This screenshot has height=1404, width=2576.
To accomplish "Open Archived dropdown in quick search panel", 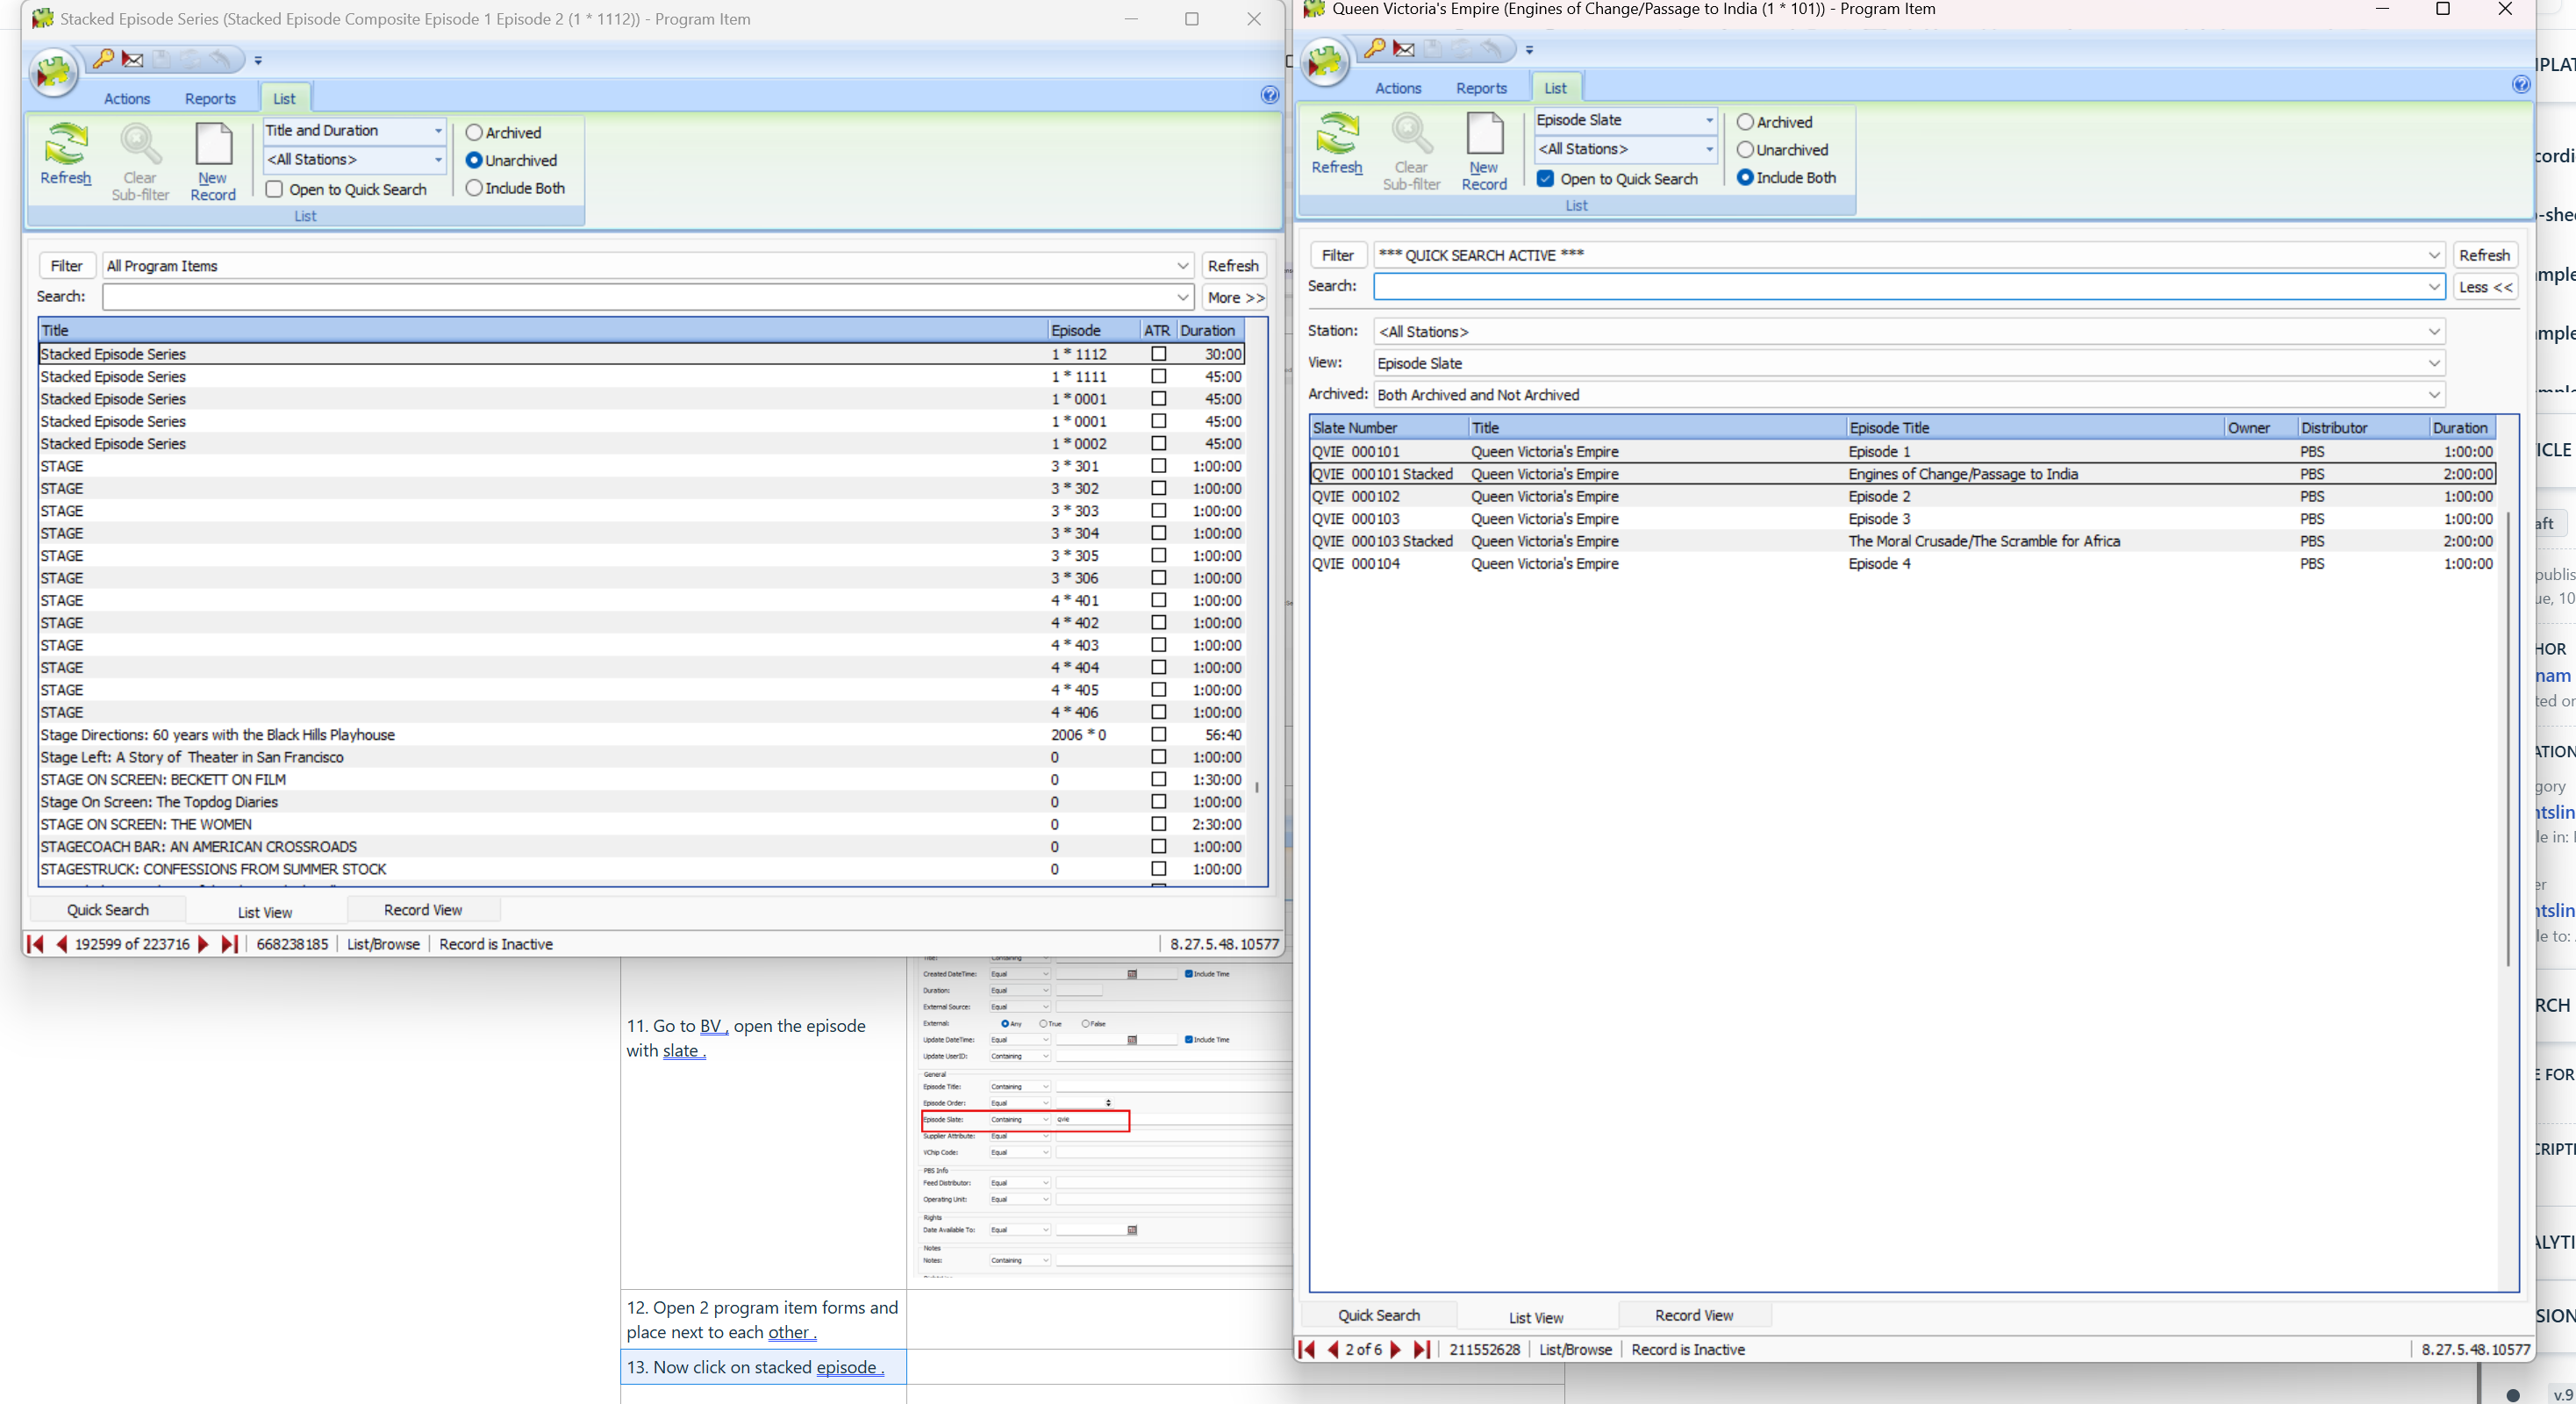I will (2433, 395).
